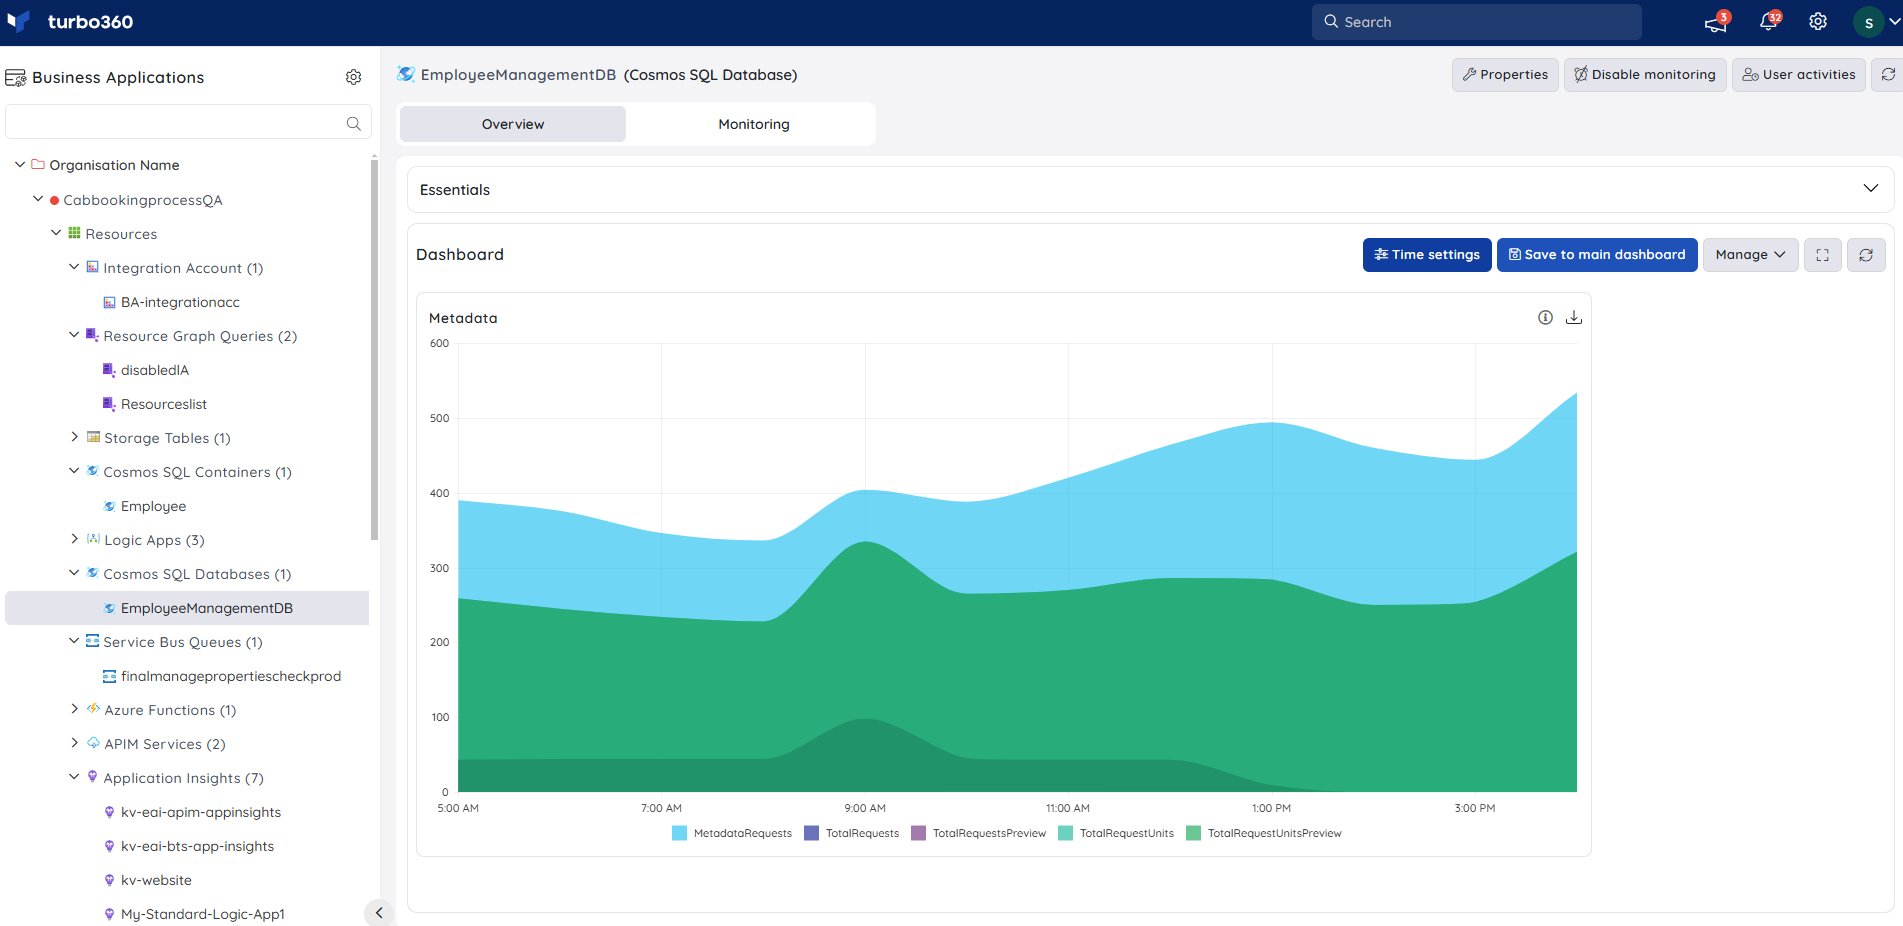The image size is (1903, 926).
Task: Collapse Application Insights group
Action: 74,777
